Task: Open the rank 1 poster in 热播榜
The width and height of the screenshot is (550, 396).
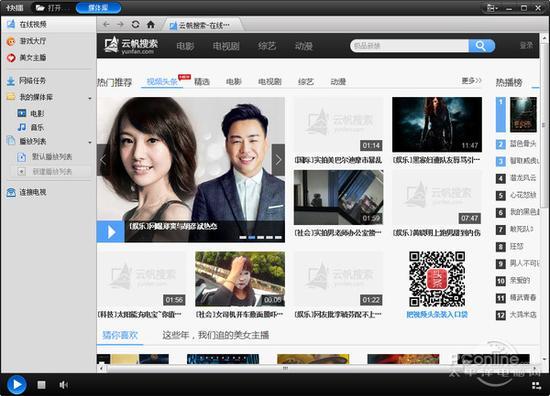Action: (x=523, y=115)
